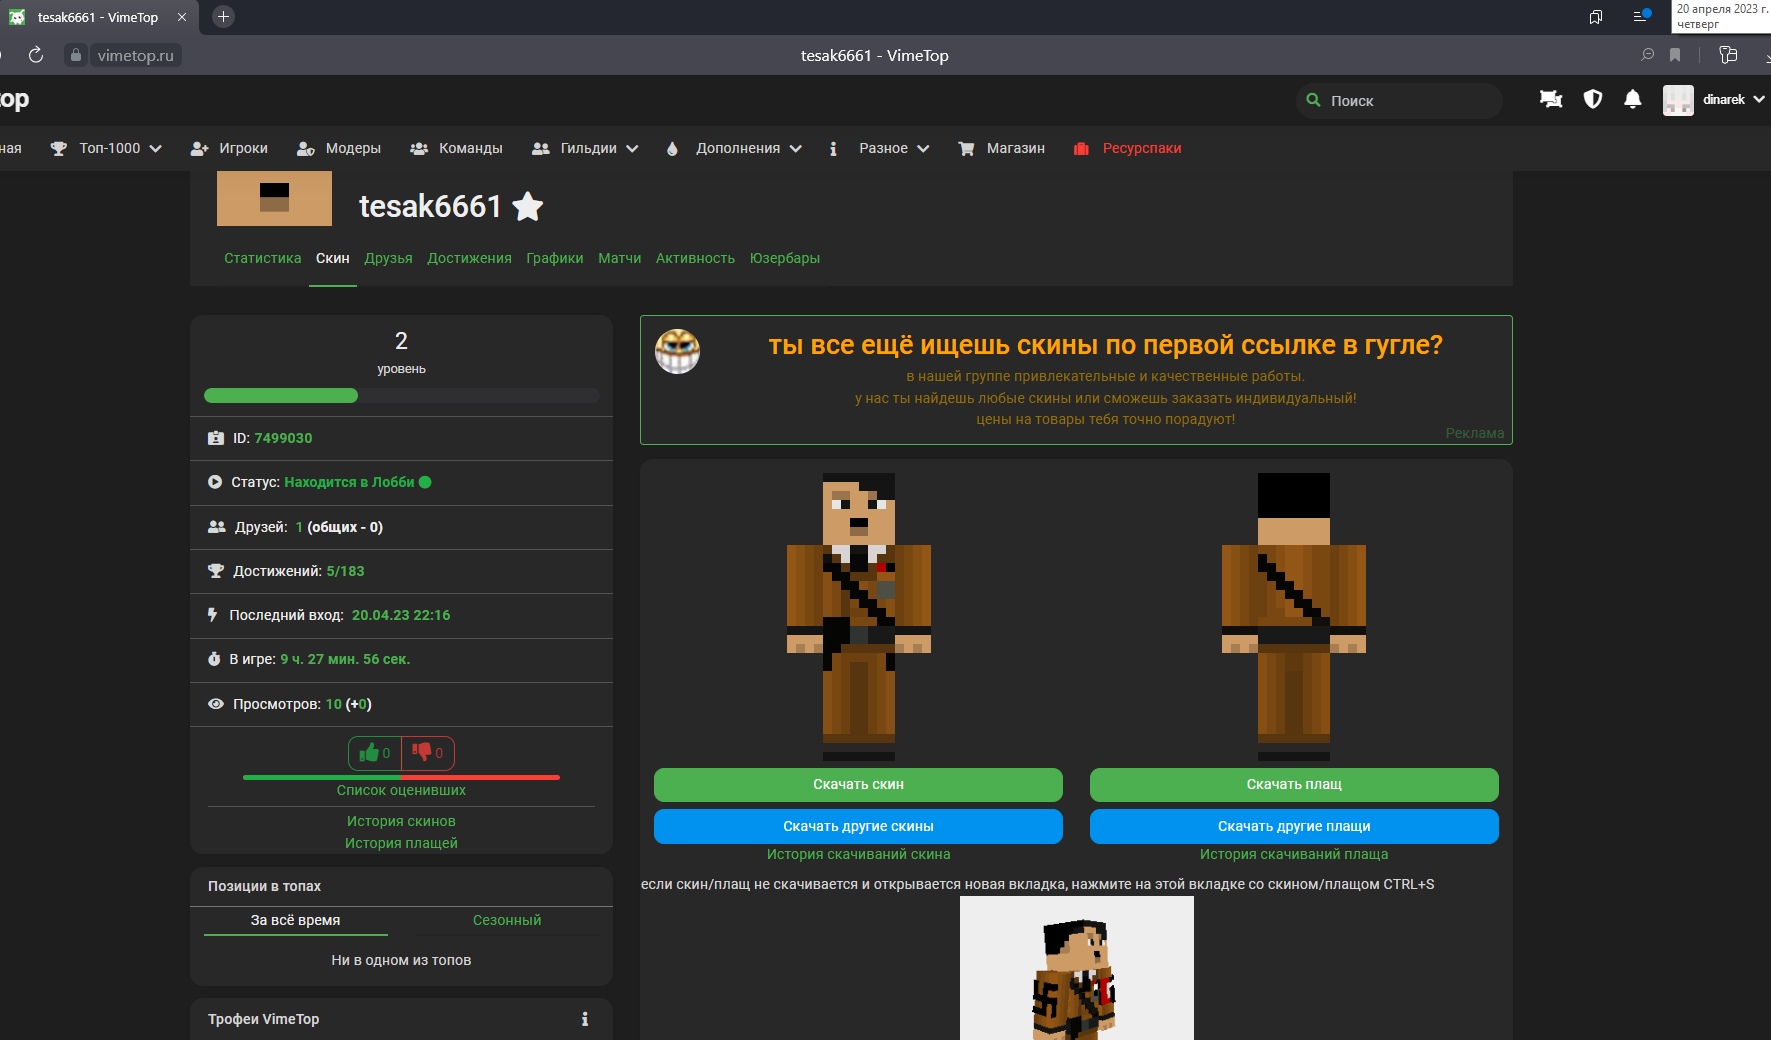Click the notification bell icon
The height and width of the screenshot is (1040, 1771).
[x=1632, y=99]
